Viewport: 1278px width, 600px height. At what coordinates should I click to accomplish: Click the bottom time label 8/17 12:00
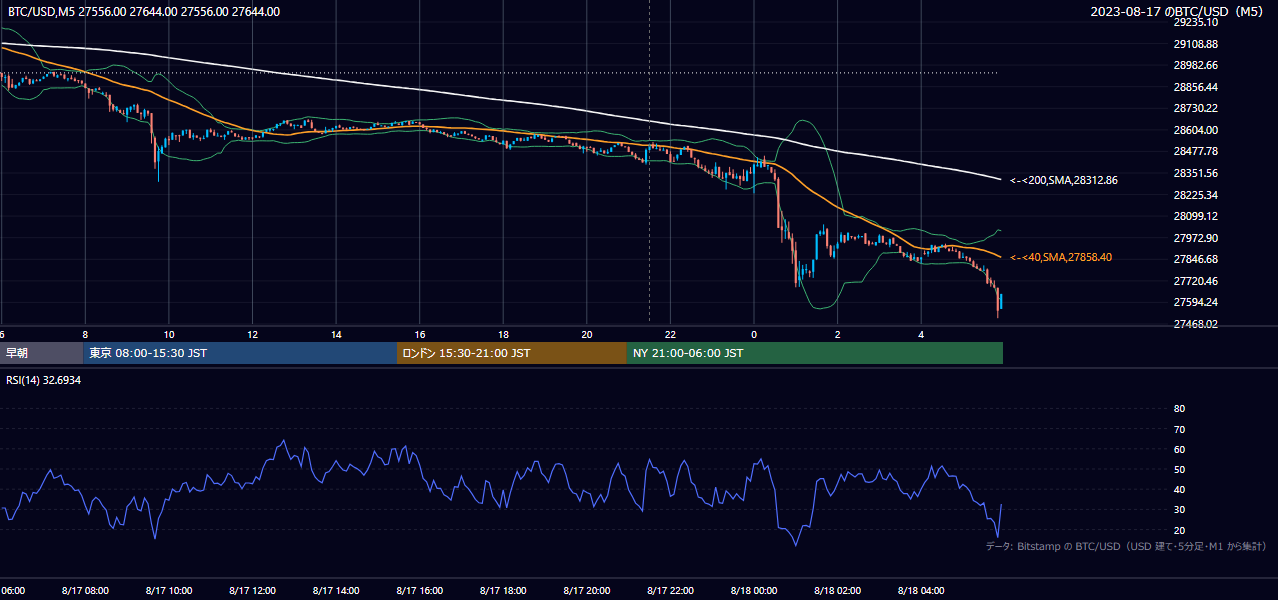point(252,591)
